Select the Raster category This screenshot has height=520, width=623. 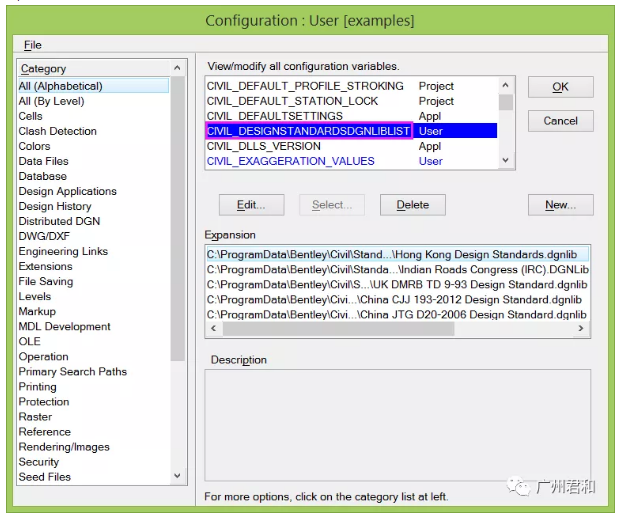[x=94, y=417]
